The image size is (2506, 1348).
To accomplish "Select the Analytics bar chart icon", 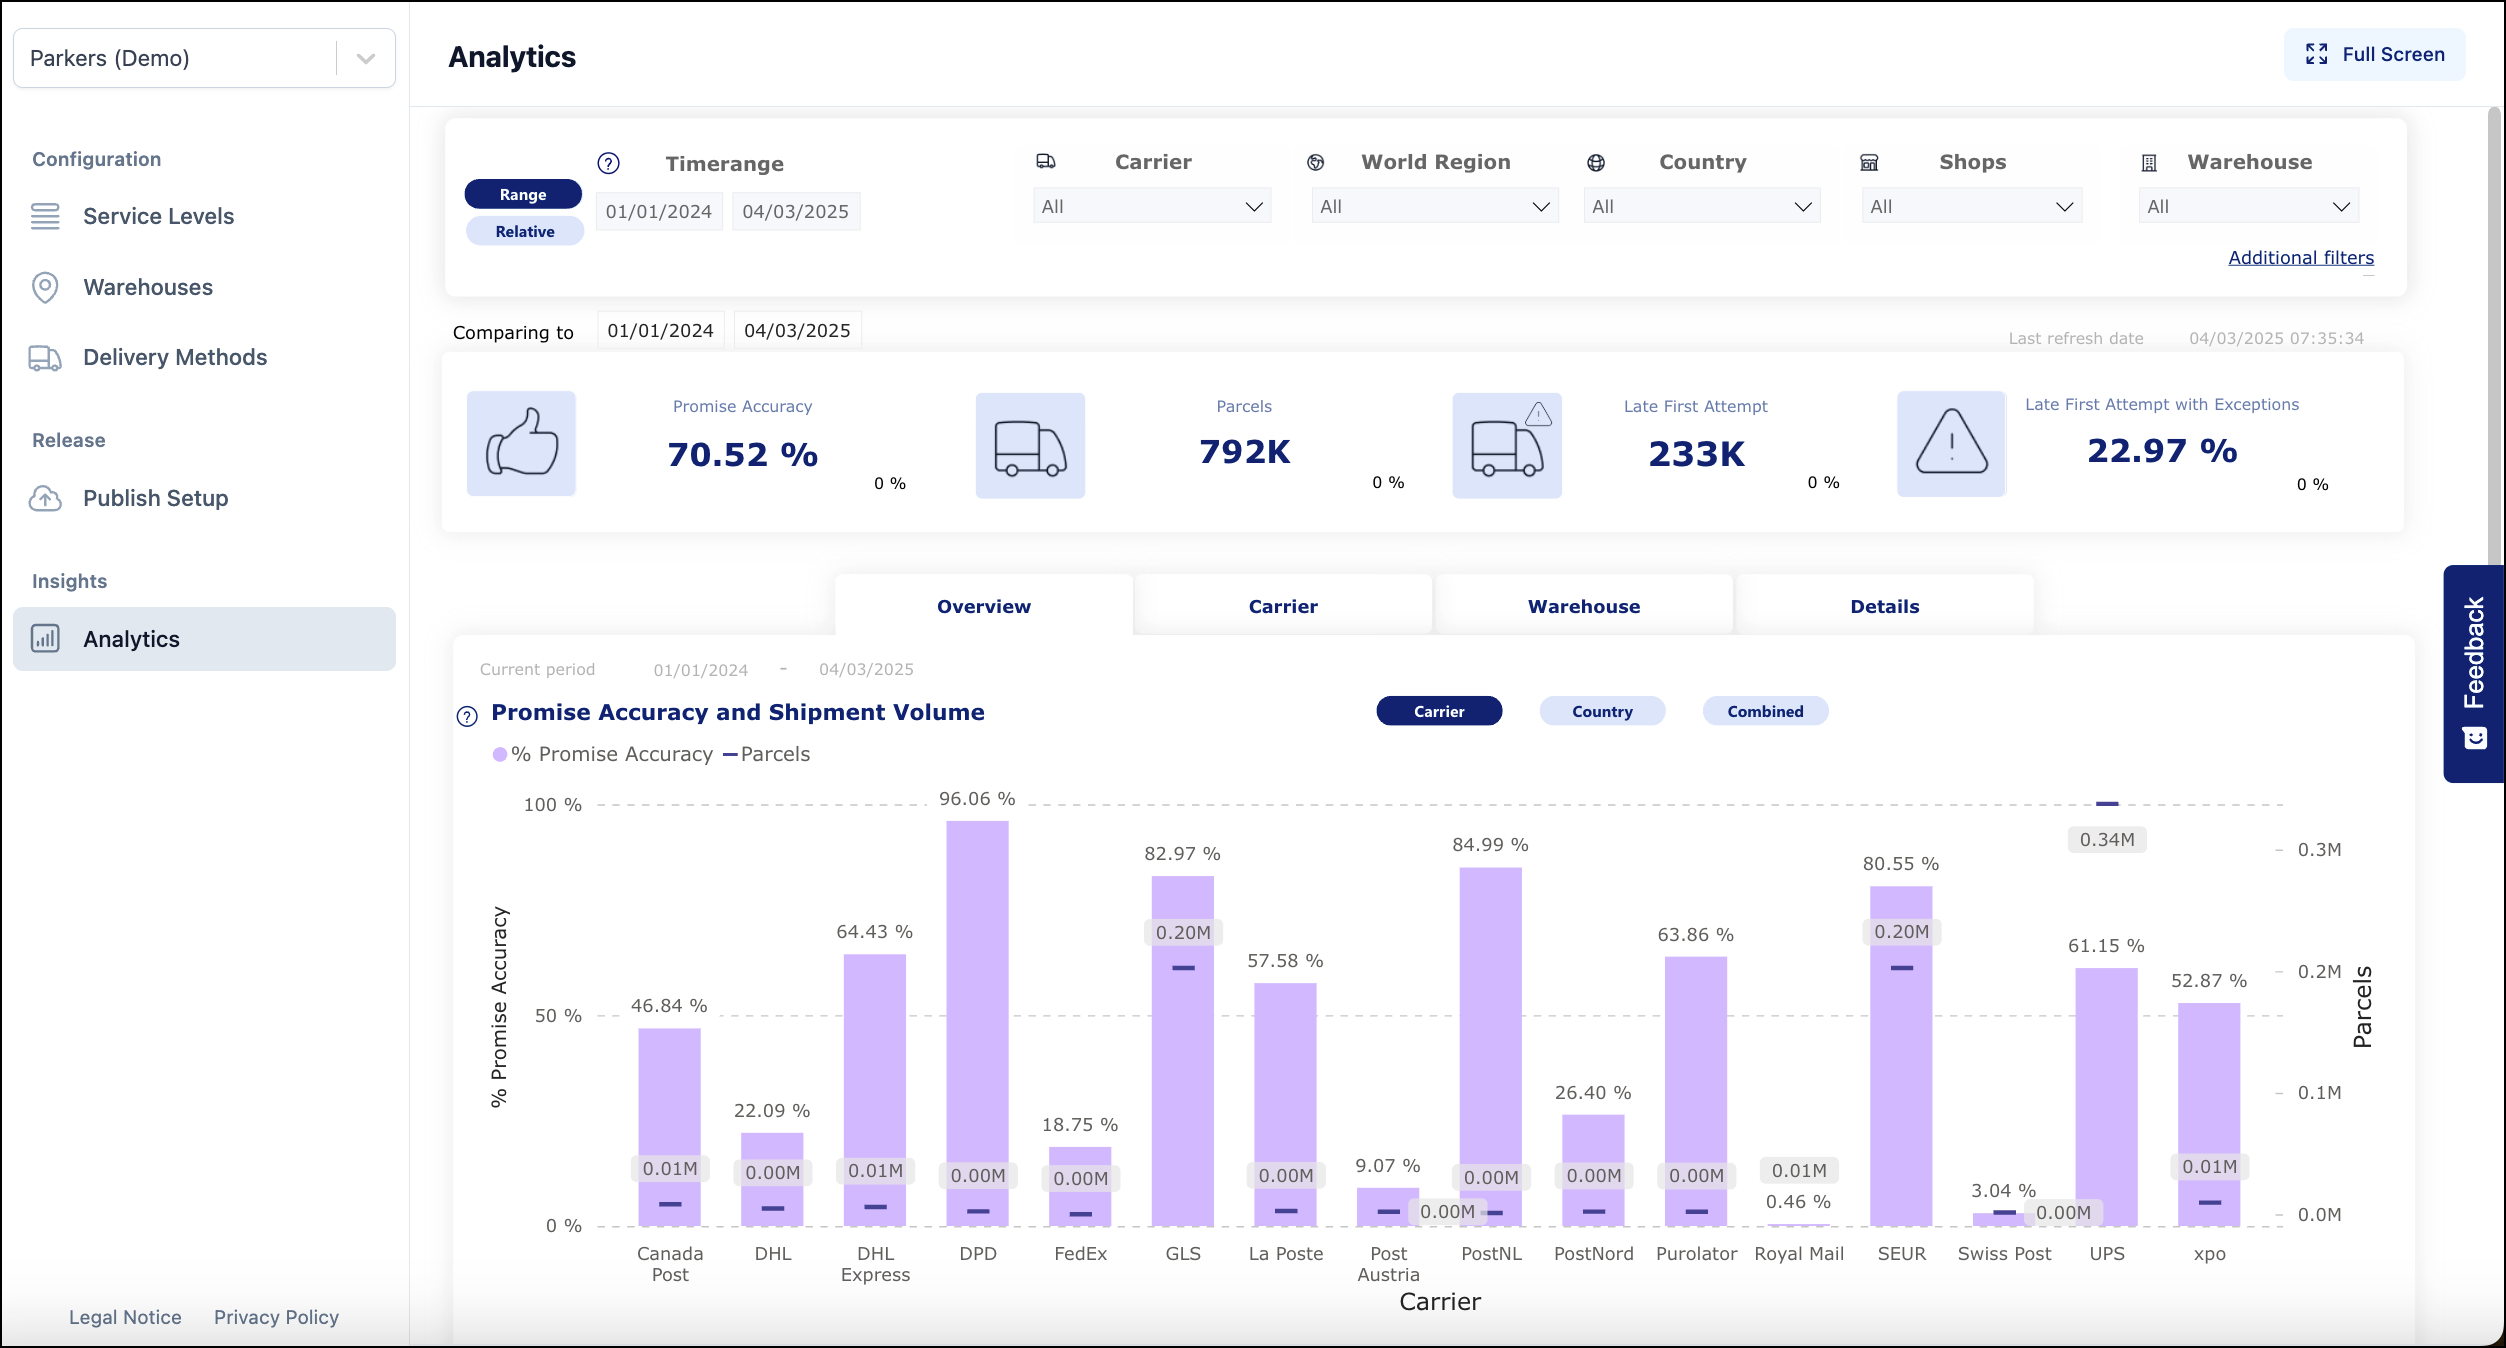I will (45, 639).
